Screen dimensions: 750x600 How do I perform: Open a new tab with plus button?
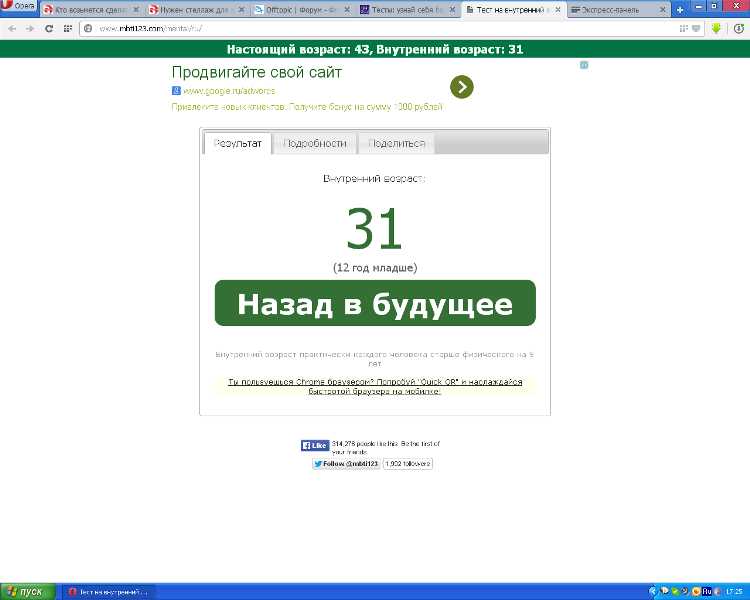pyautogui.click(x=680, y=9)
